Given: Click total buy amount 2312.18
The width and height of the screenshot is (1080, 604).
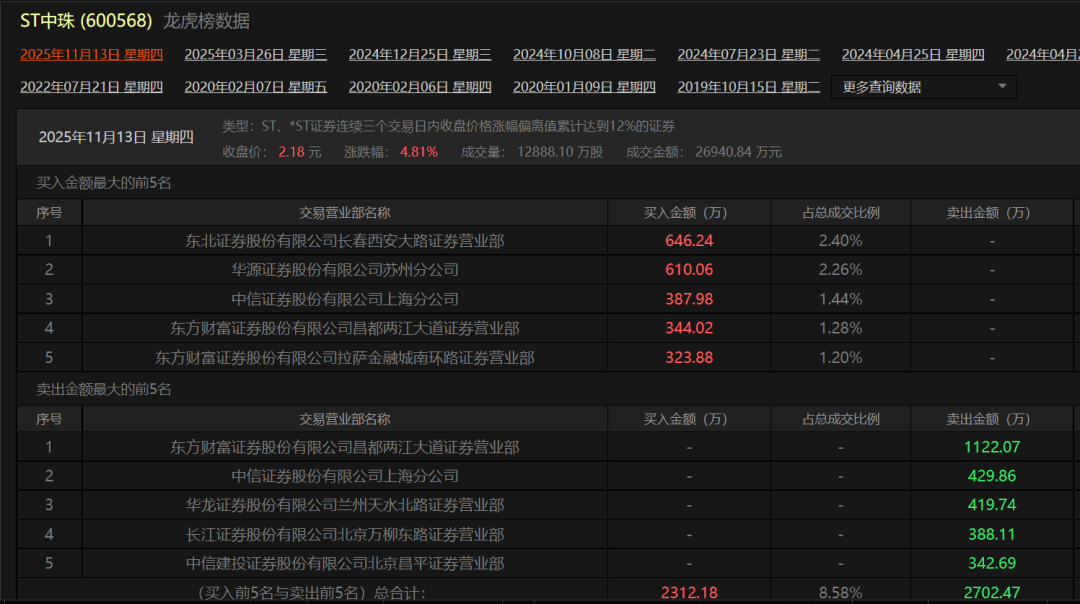Looking at the screenshot, I should [x=689, y=593].
